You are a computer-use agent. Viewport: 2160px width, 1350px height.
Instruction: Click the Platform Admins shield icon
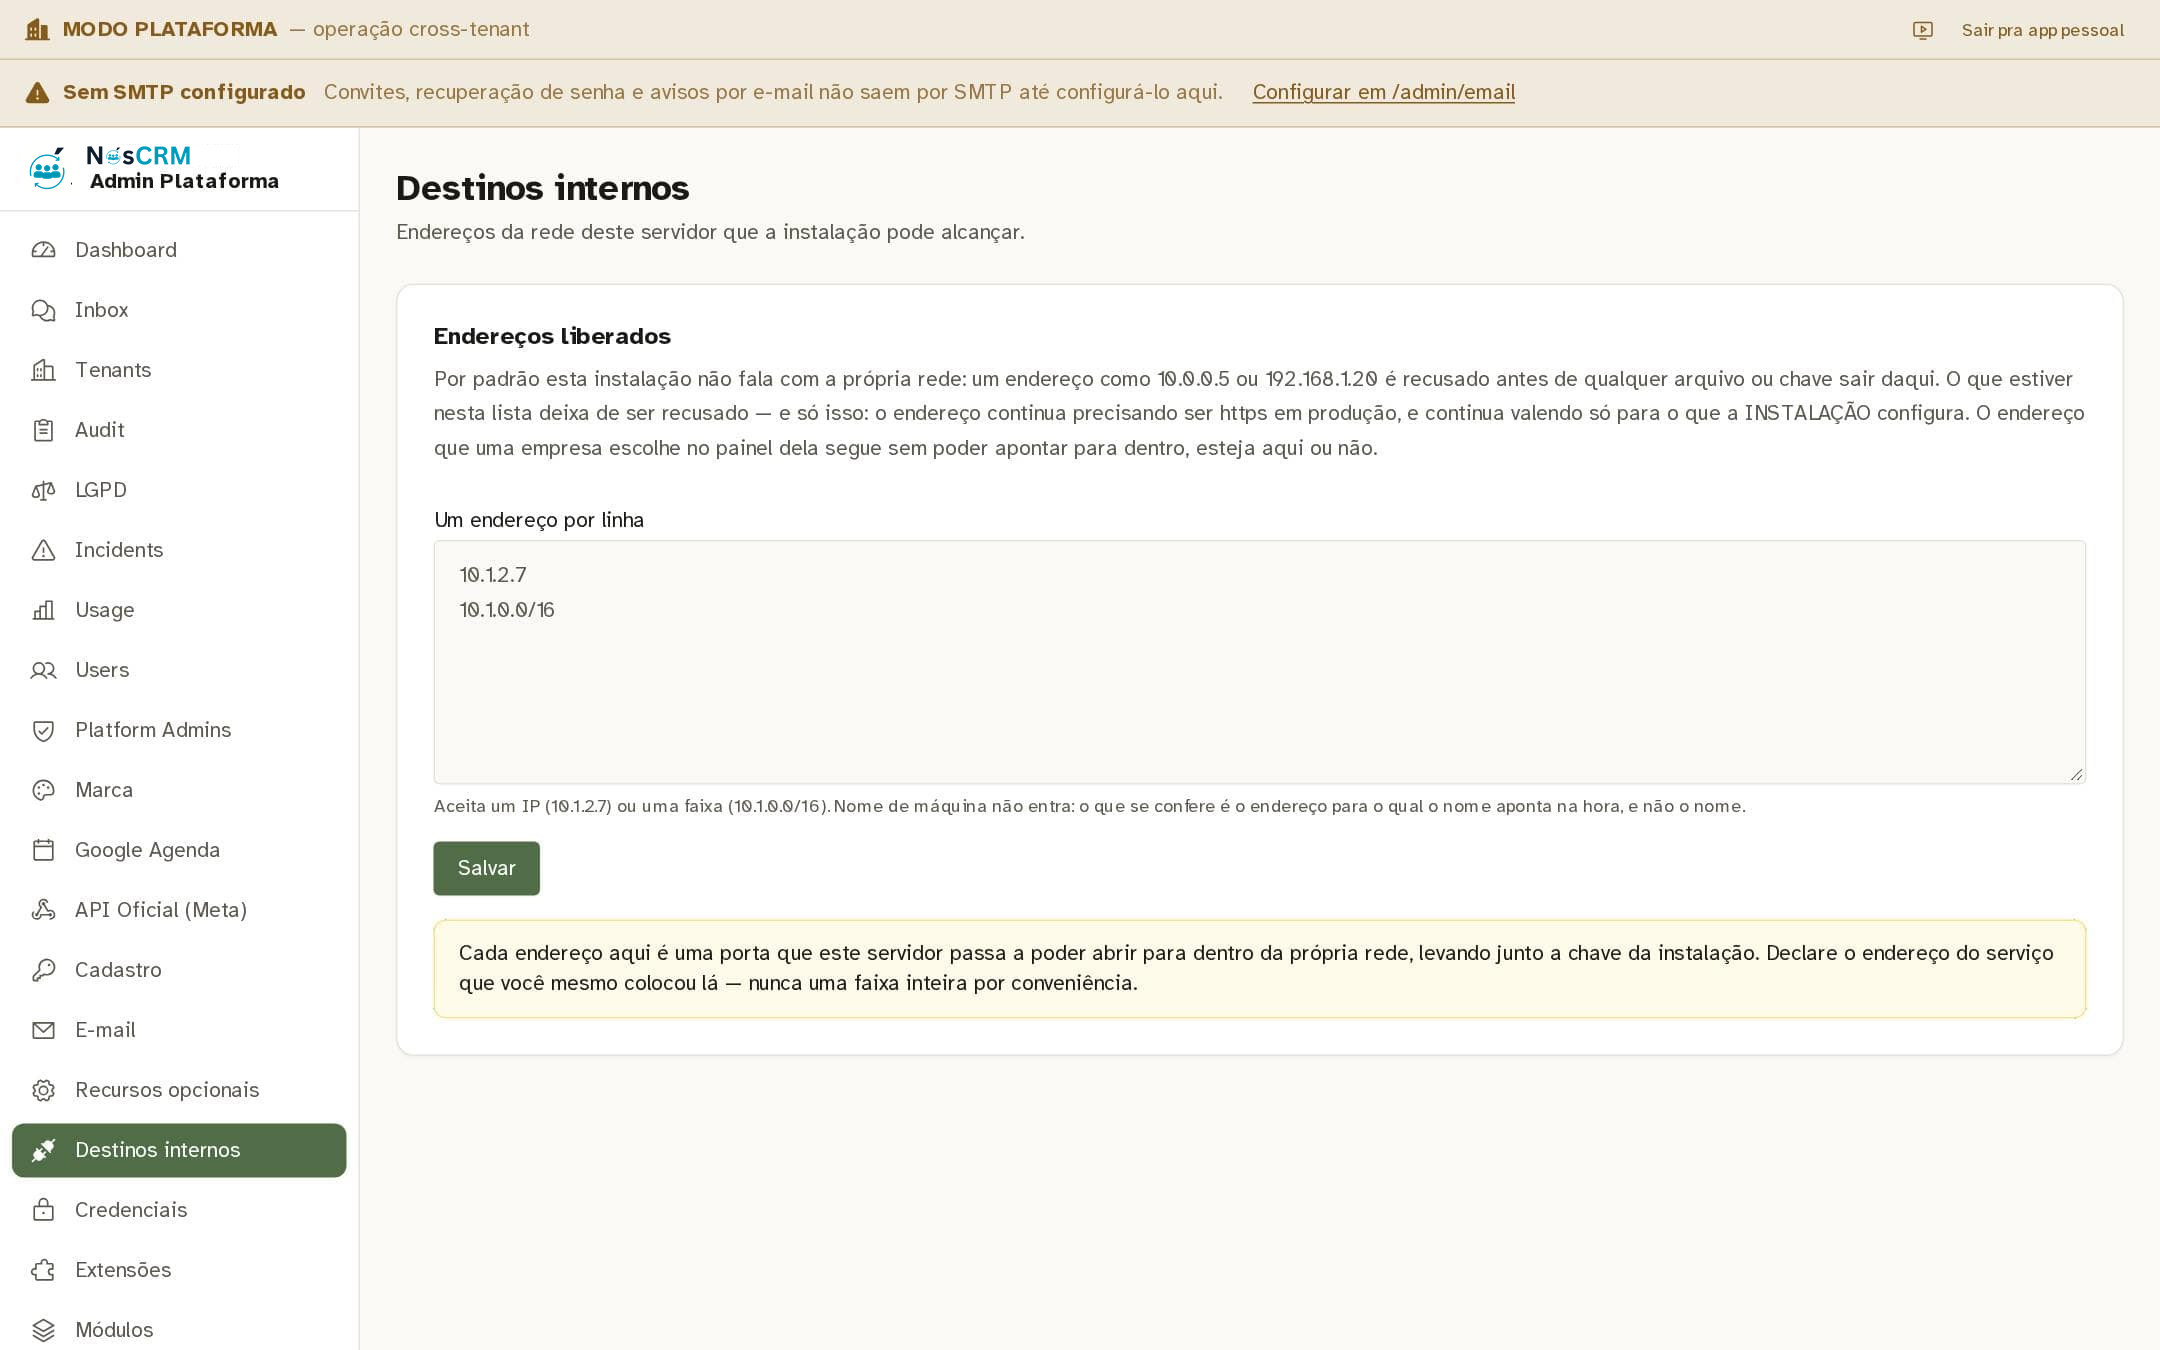pos(43,730)
